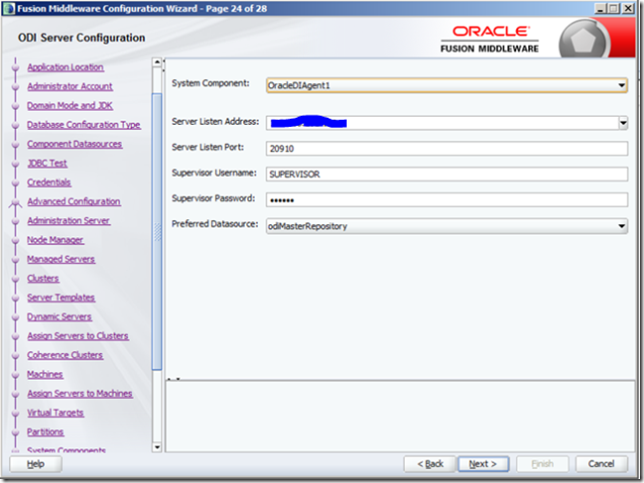This screenshot has width=644, height=483.
Task: Open Component Datasources step
Action: [x=75, y=144]
